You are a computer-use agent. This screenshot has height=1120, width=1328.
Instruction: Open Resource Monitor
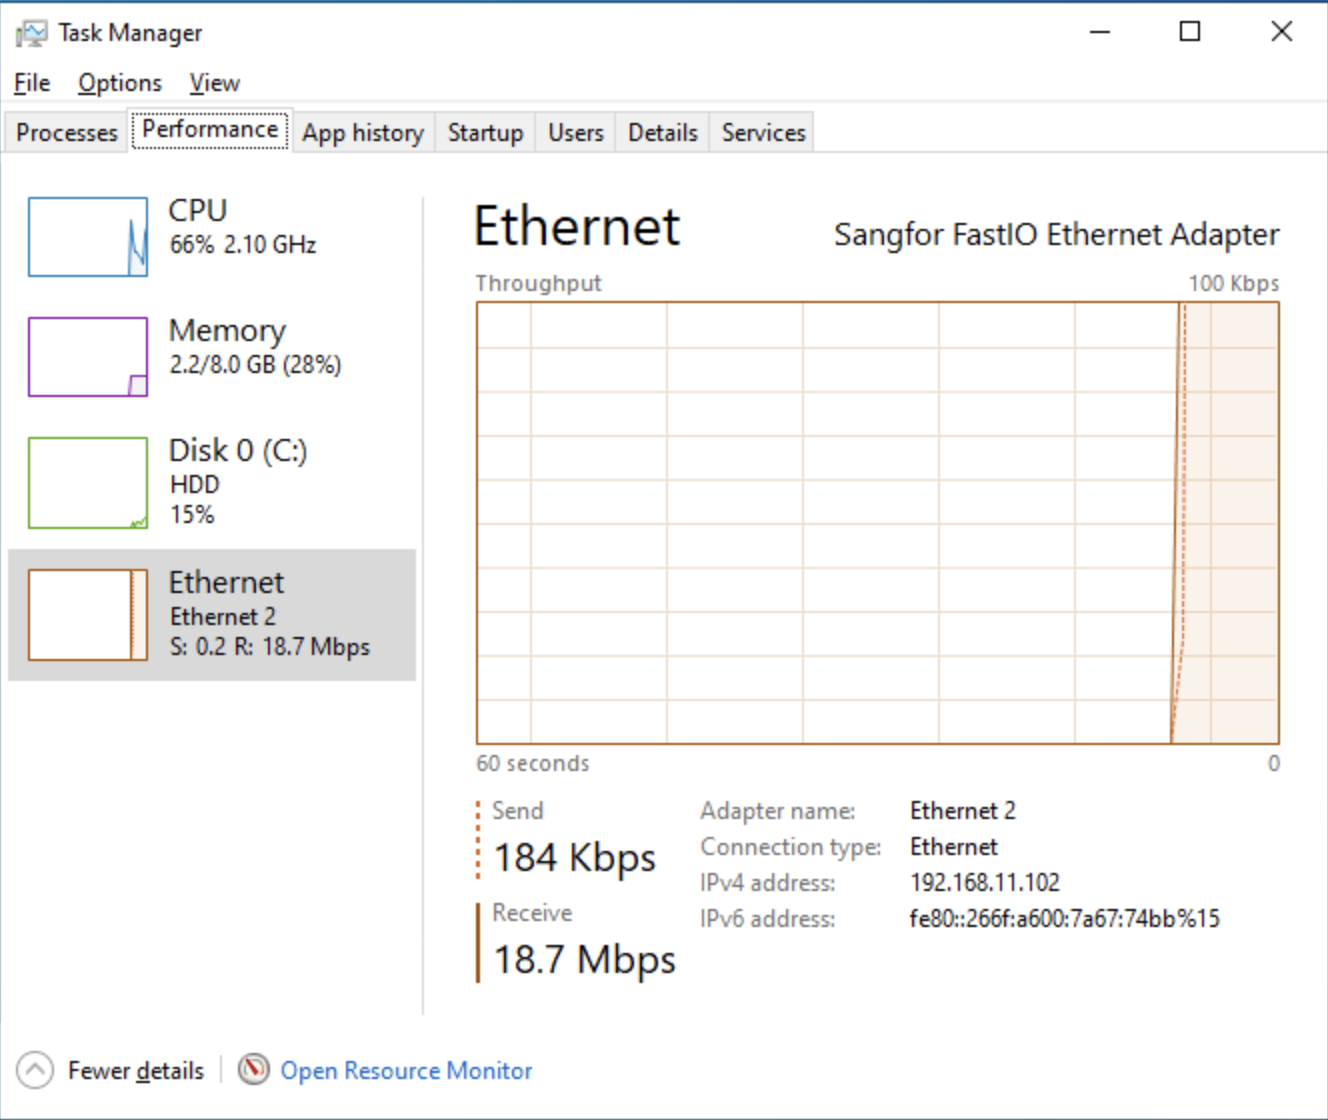click(x=406, y=1069)
